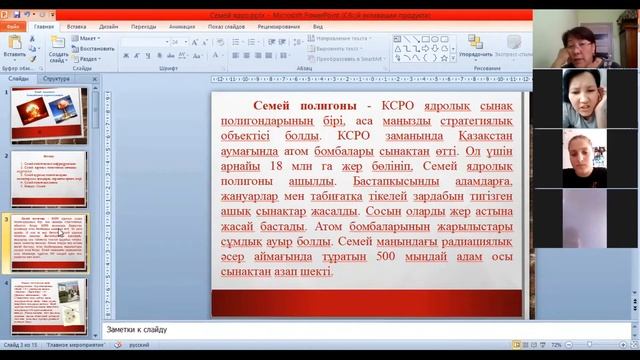640x360 pixels.
Task: Click the Save icon in Quick Access Toolbar
Action: pos(17,14)
